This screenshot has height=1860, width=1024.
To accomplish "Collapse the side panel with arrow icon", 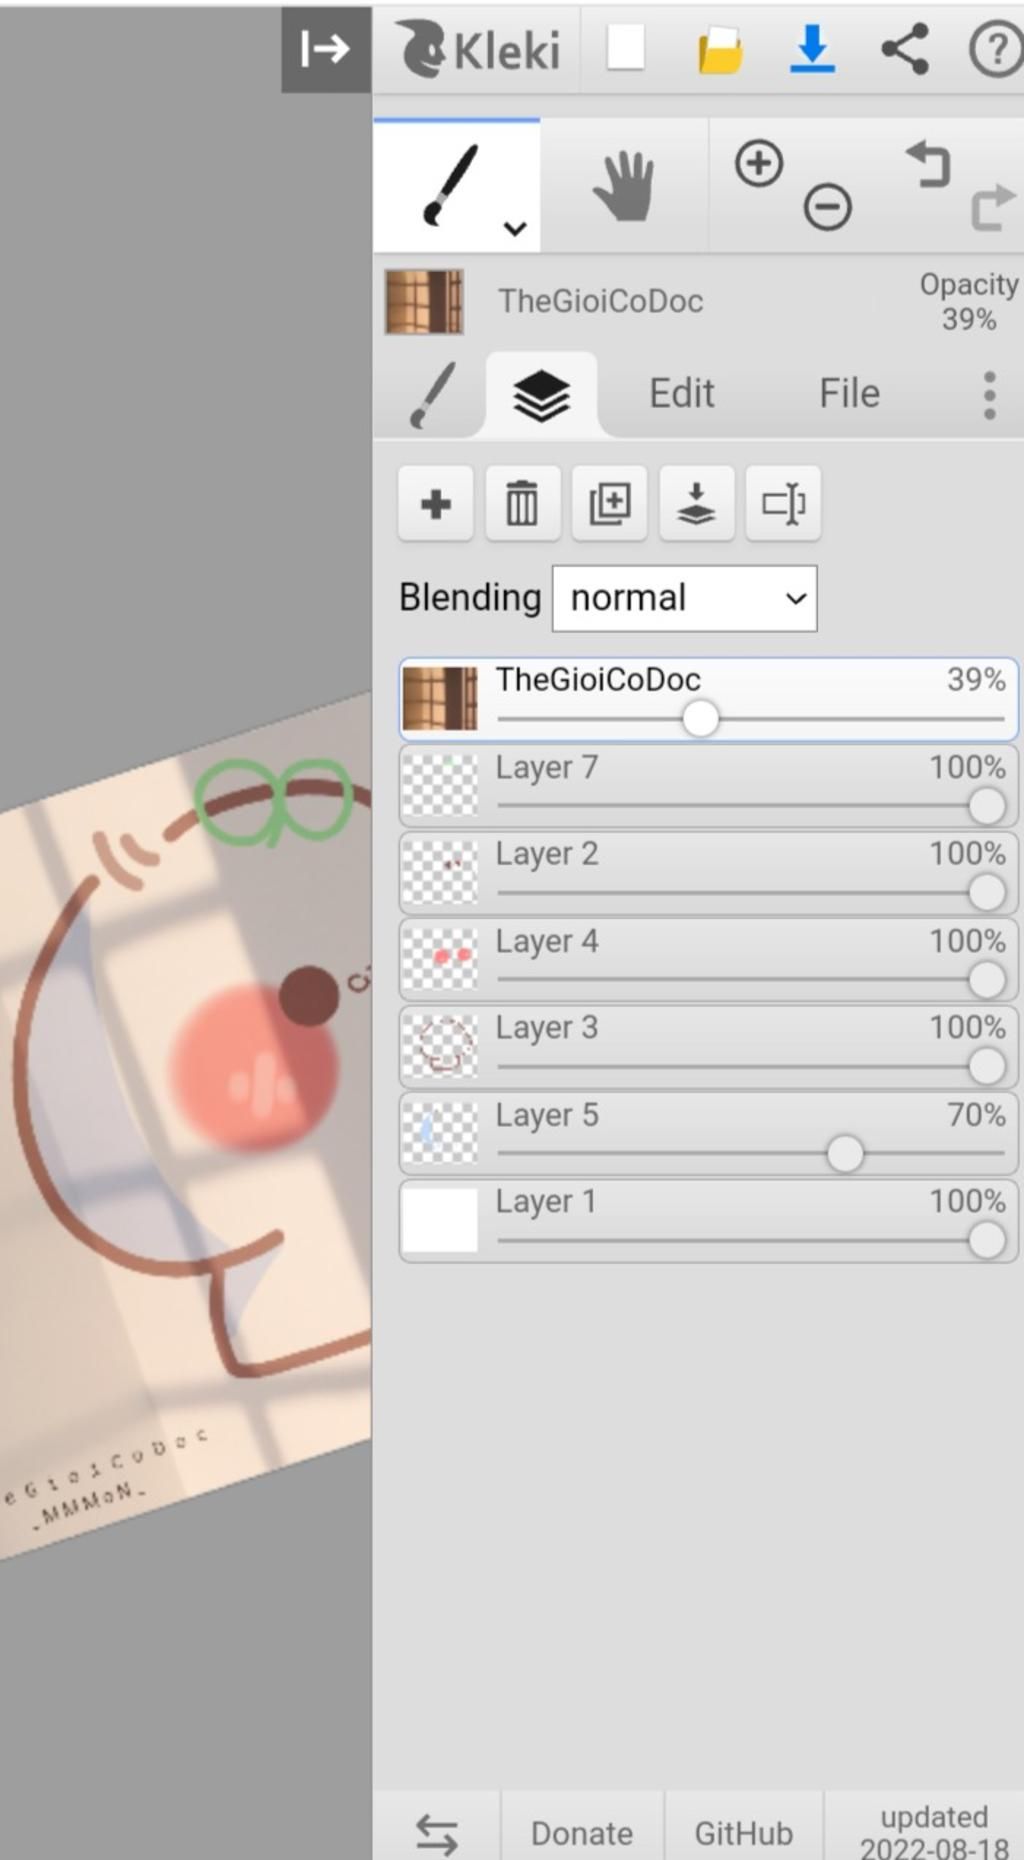I will pyautogui.click(x=326, y=49).
